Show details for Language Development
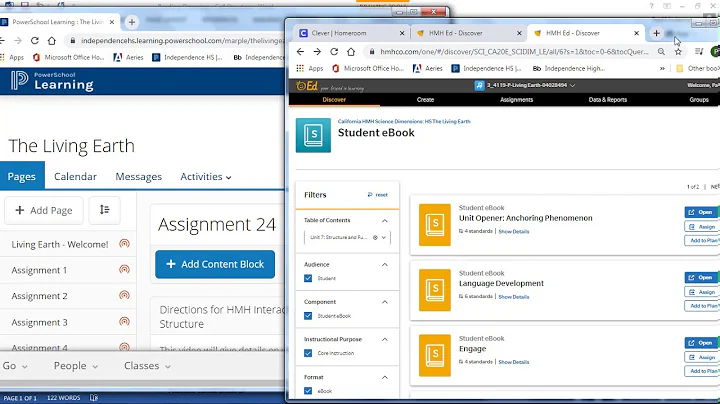The image size is (720, 404). coord(514,297)
